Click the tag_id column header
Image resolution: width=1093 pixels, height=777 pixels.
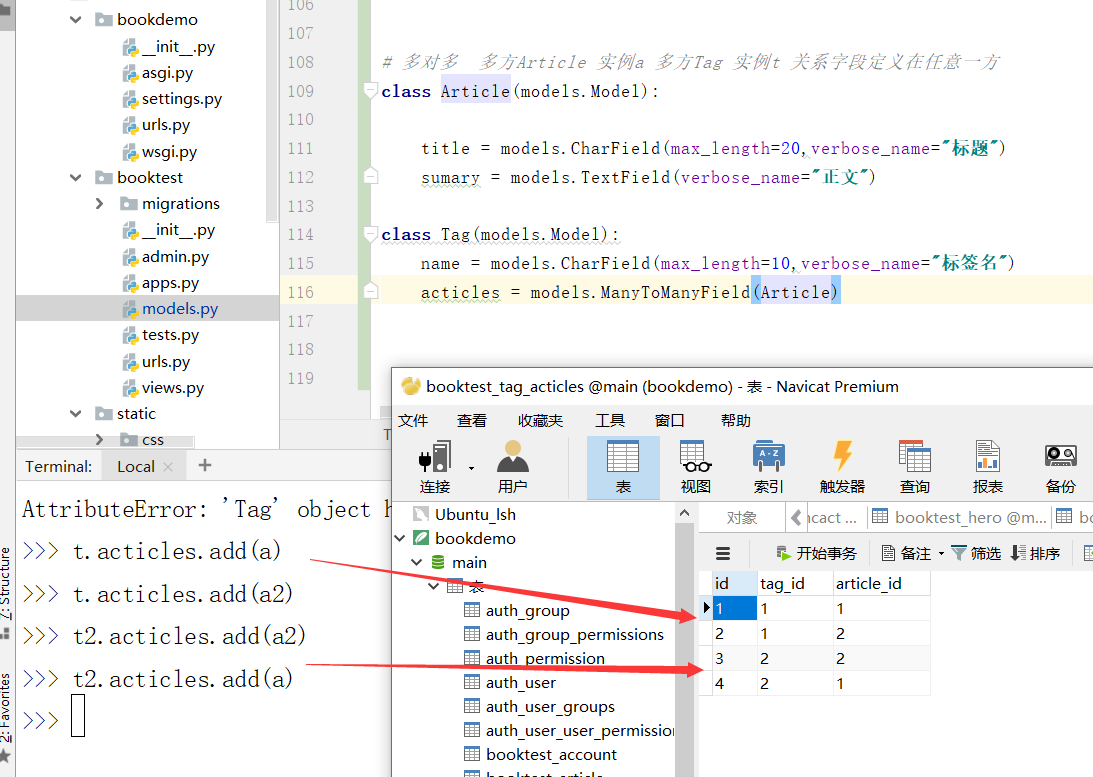(795, 583)
